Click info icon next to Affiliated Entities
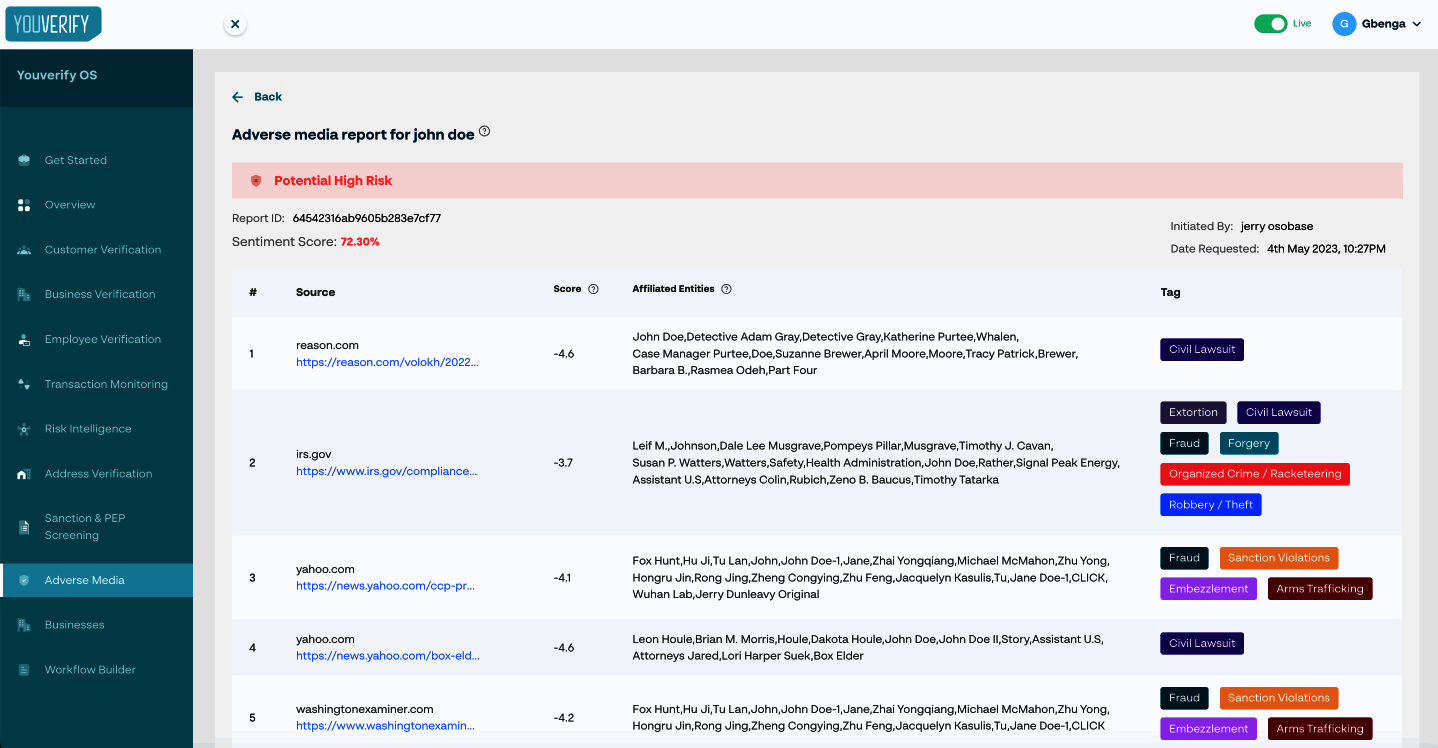 tap(727, 289)
